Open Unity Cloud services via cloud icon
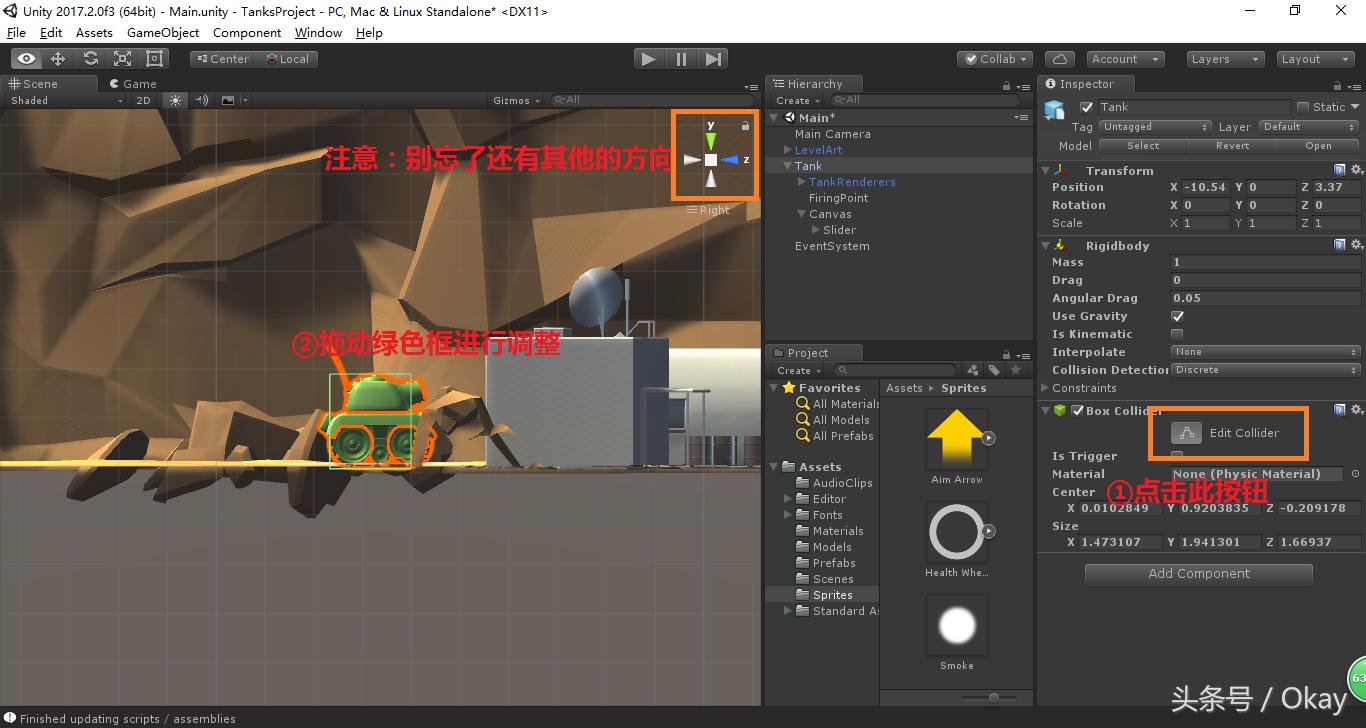Screen dimensions: 1366x728 pos(1059,58)
